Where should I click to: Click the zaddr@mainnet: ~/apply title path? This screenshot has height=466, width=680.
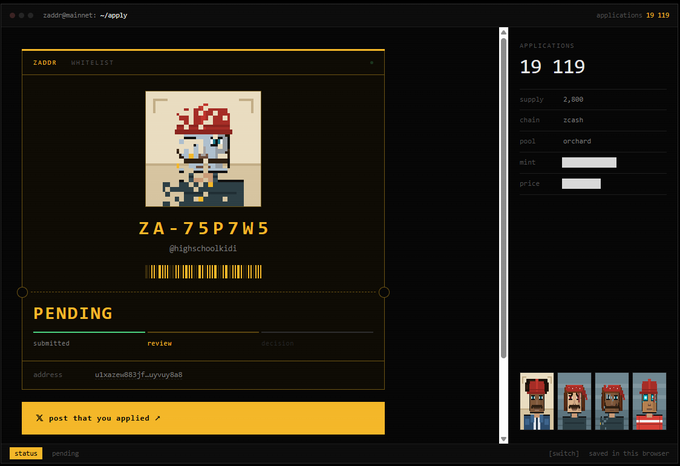[85, 15]
